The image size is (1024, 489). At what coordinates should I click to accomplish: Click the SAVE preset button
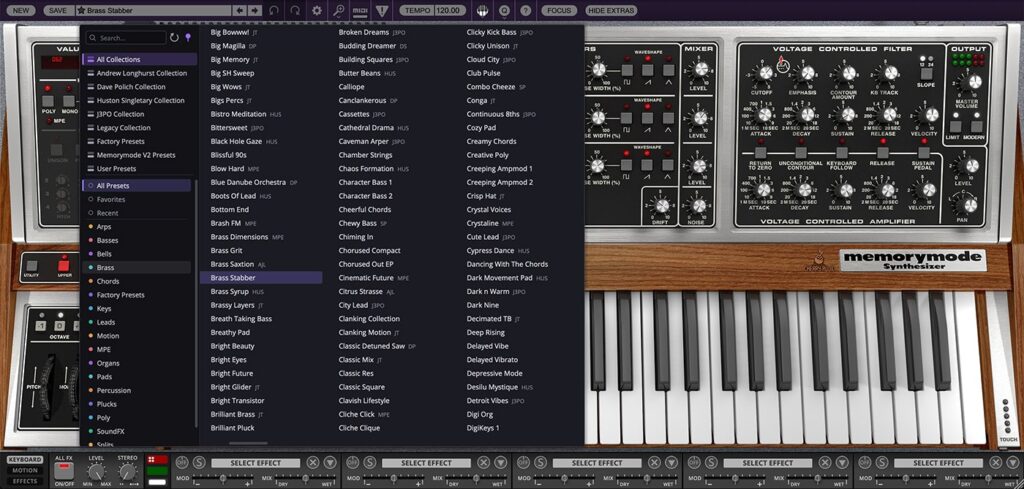57,10
